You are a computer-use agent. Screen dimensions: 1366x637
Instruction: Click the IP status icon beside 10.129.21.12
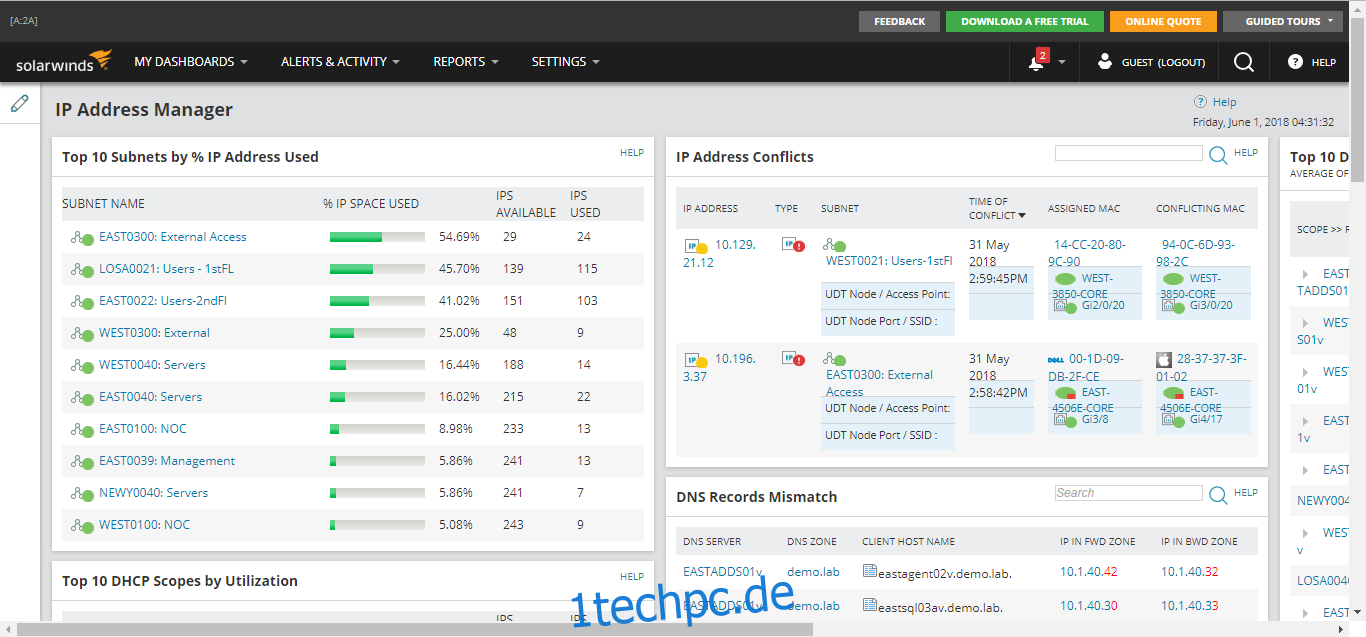(x=696, y=247)
